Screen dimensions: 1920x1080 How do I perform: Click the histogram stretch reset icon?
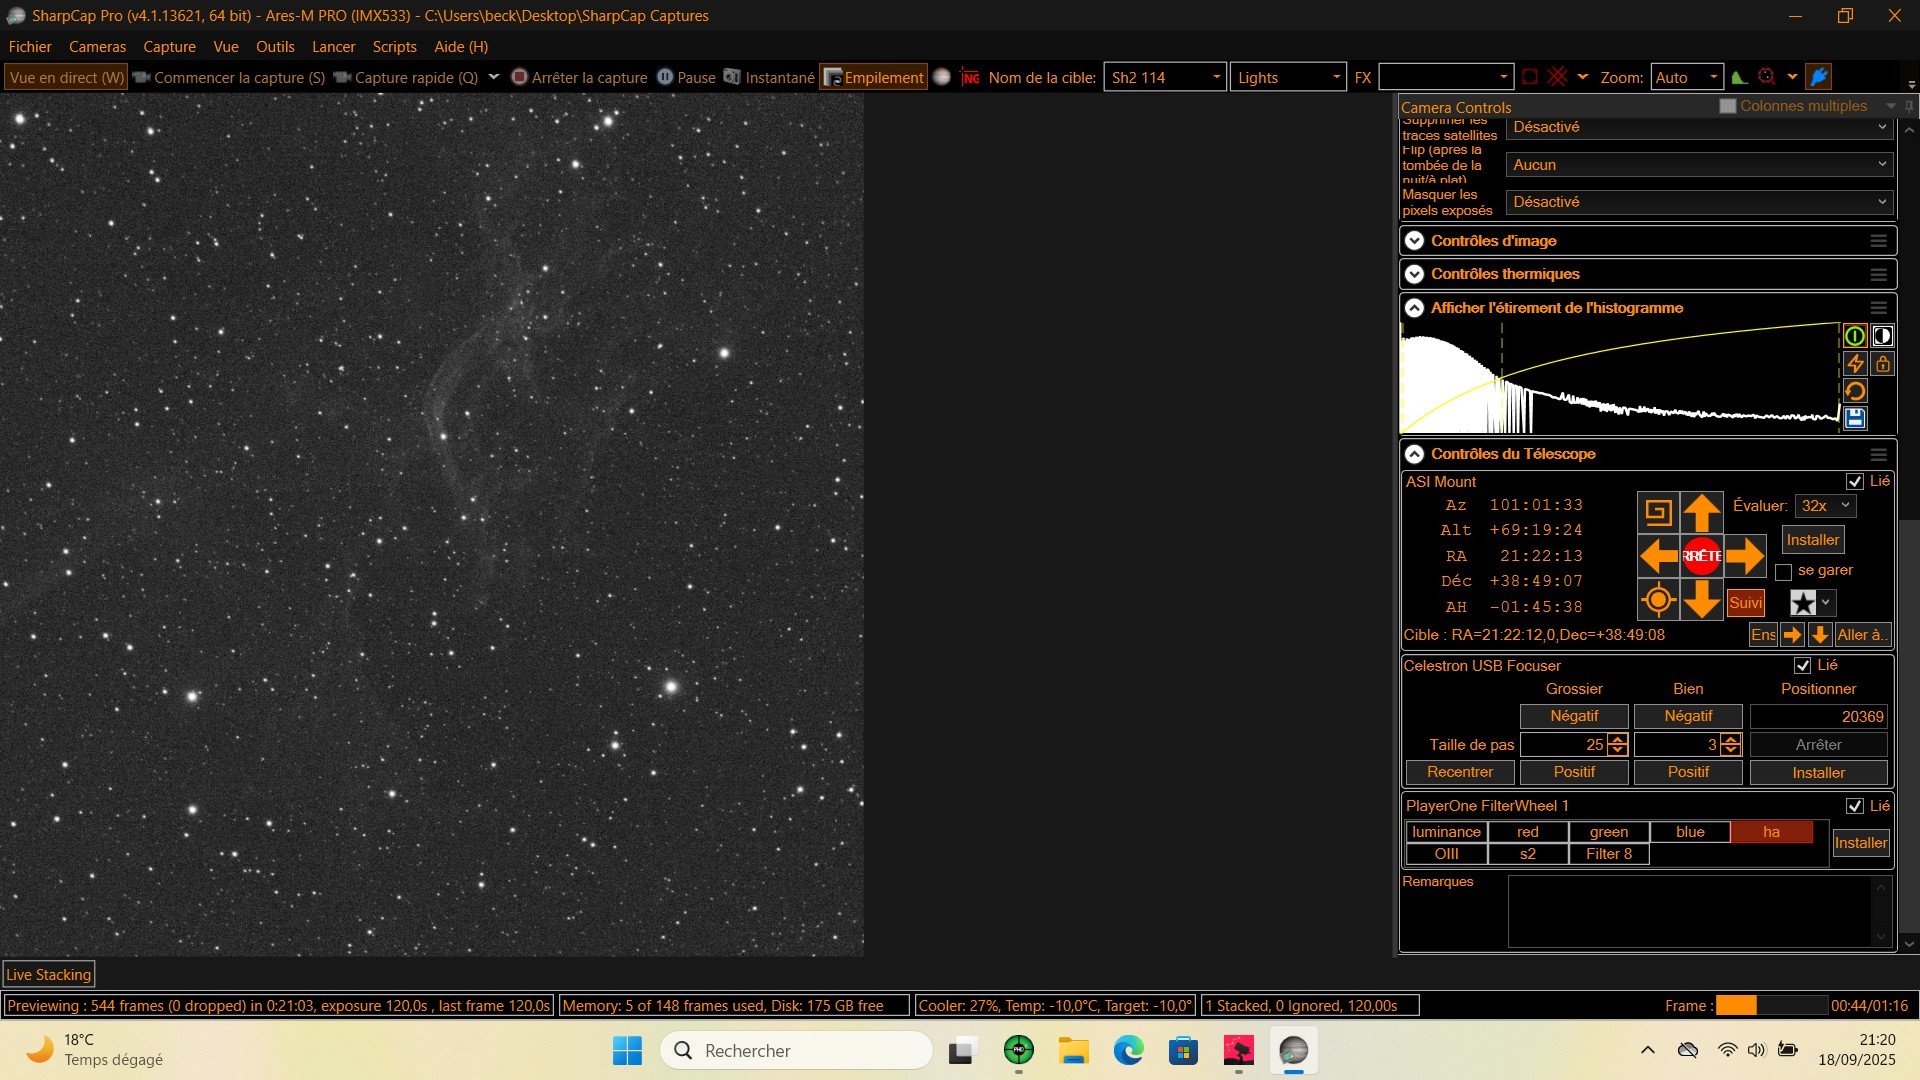1855,391
